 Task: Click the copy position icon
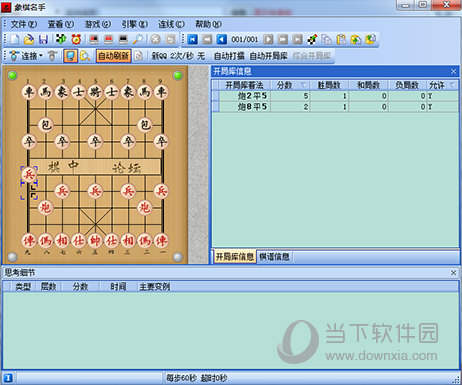pos(327,39)
